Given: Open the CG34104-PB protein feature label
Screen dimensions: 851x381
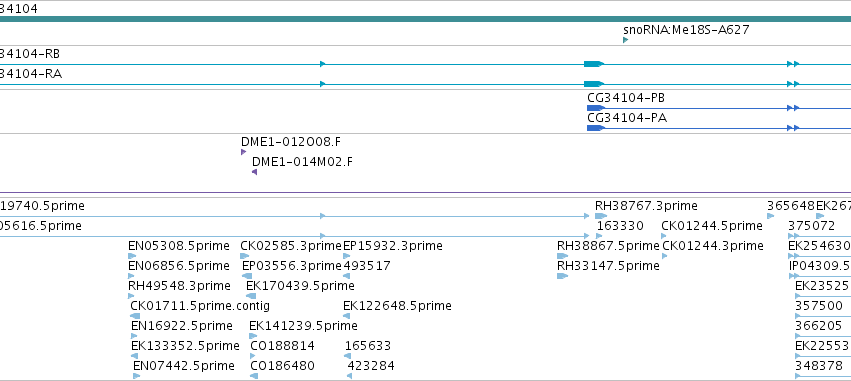Looking at the screenshot, I should click(x=626, y=98).
